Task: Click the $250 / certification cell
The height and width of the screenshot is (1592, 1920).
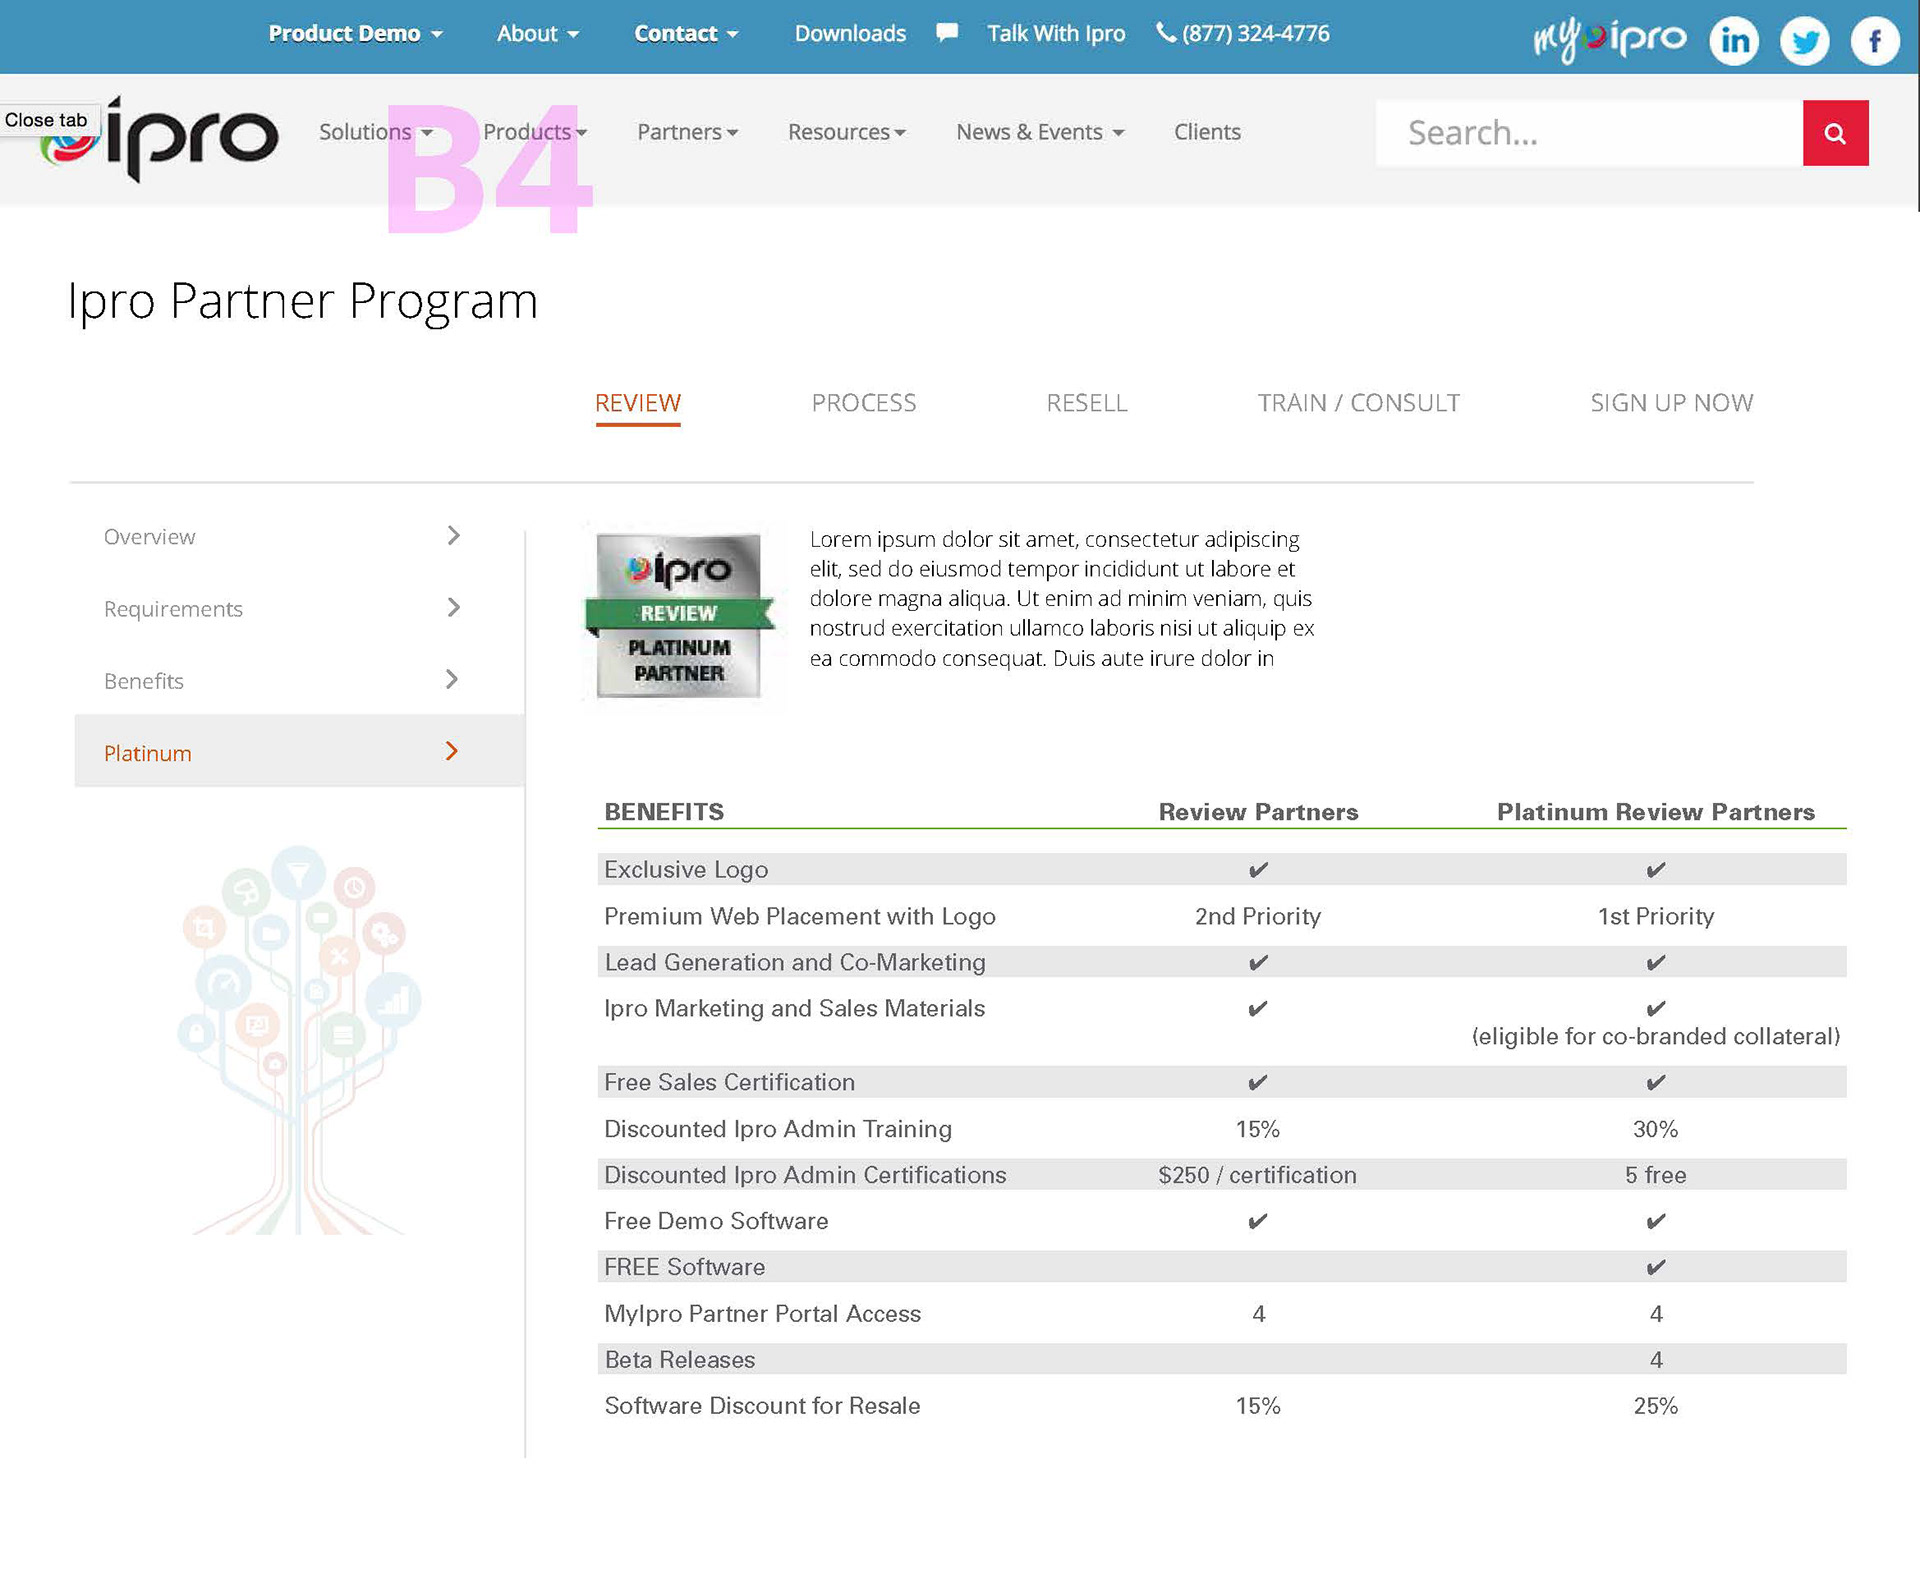Action: (1258, 1175)
